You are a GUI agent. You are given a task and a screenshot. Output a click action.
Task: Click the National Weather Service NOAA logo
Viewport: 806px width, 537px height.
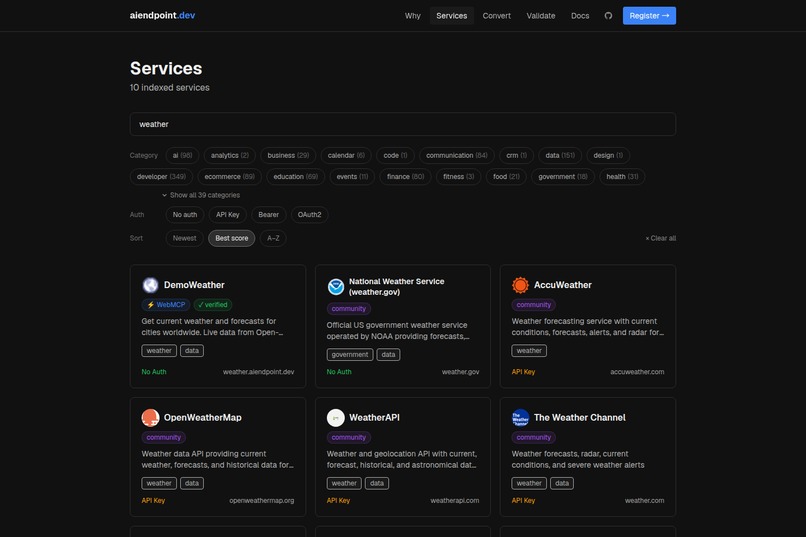tap(336, 287)
